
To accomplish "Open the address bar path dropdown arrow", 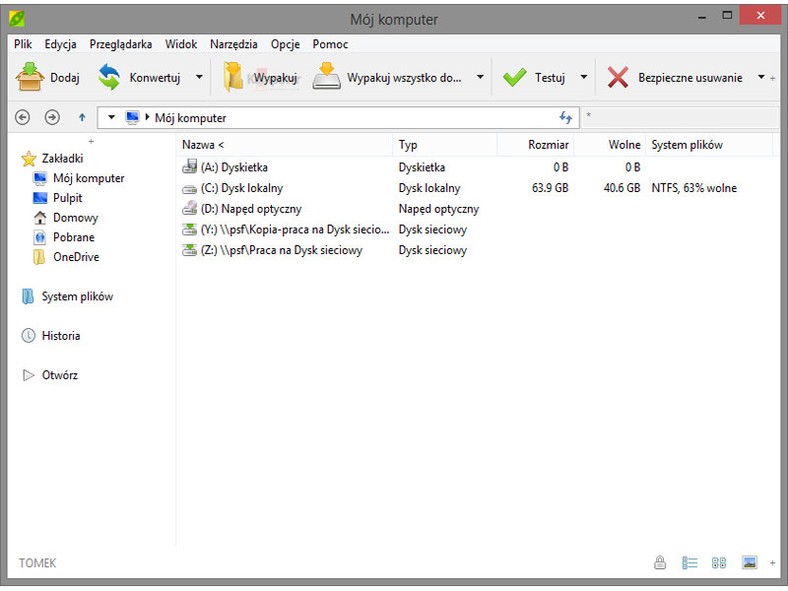I will 111,118.
